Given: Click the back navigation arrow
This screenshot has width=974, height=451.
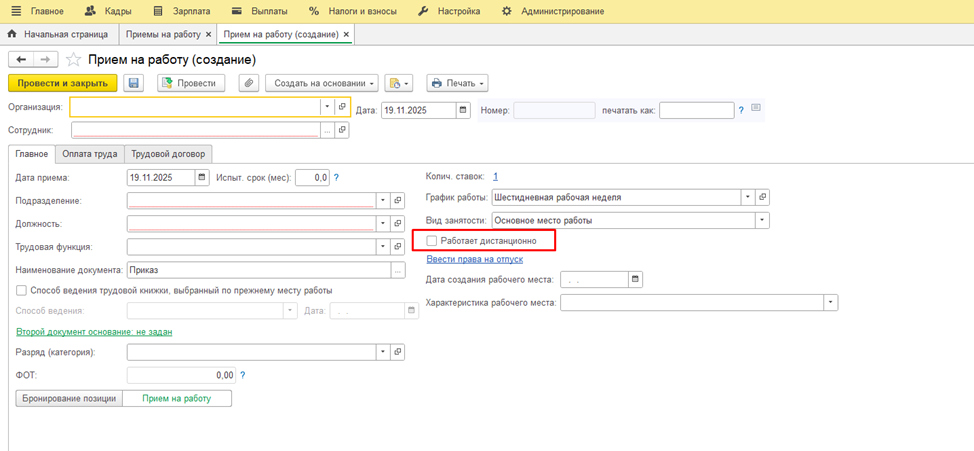Looking at the screenshot, I should pyautogui.click(x=20, y=60).
